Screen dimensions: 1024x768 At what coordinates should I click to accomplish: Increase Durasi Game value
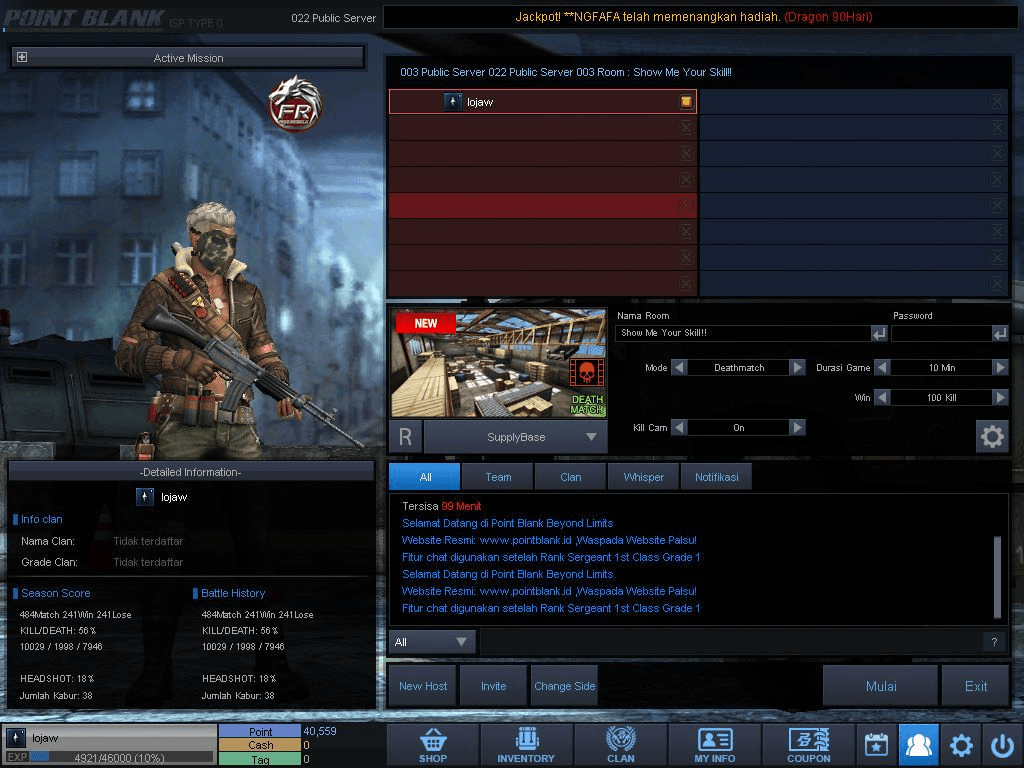1000,368
